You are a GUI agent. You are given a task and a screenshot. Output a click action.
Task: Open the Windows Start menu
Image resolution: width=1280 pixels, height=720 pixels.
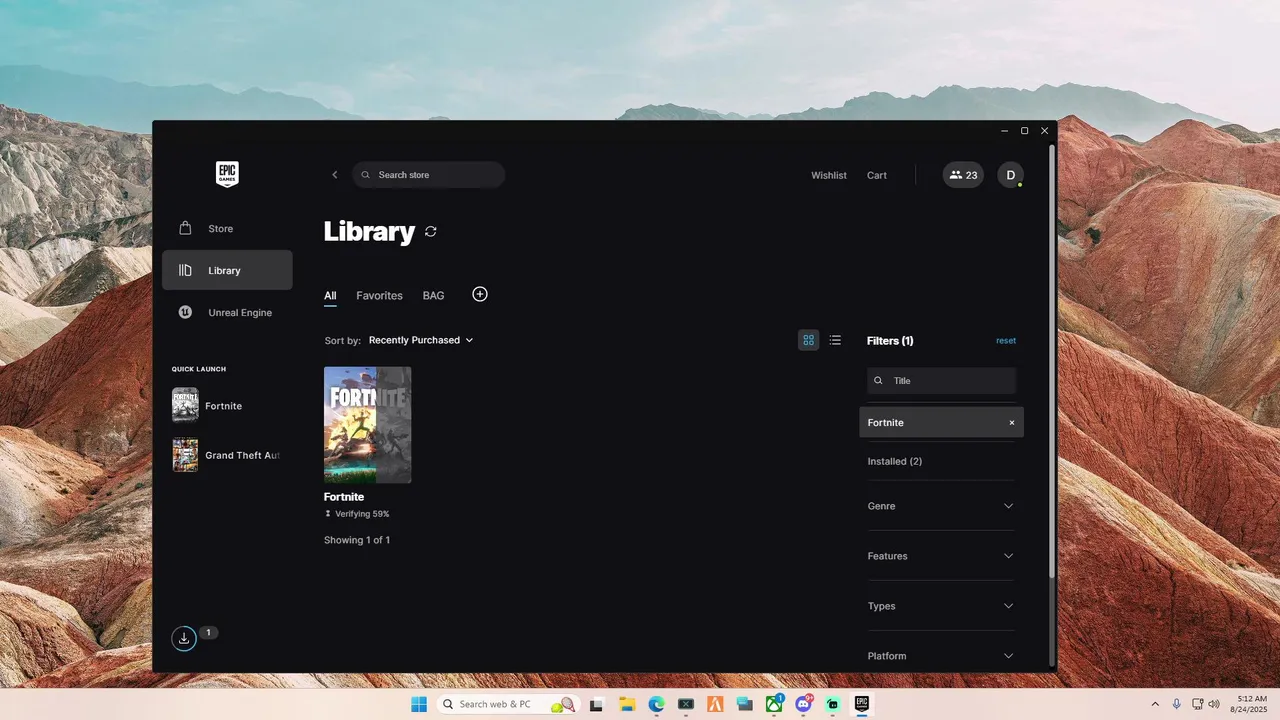point(419,704)
